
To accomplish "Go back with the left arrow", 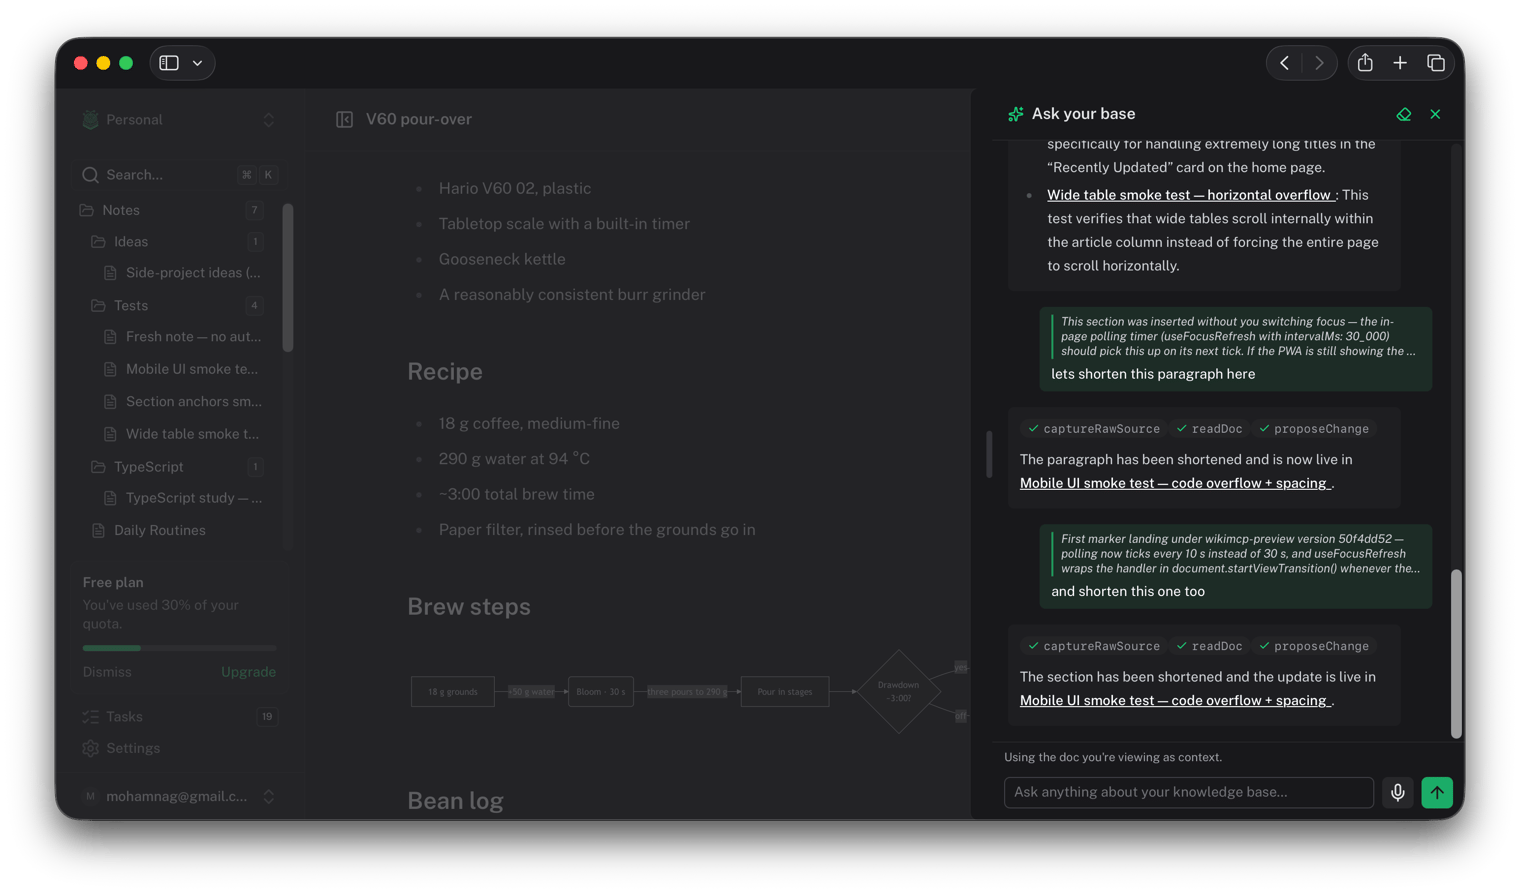I will coord(1285,63).
